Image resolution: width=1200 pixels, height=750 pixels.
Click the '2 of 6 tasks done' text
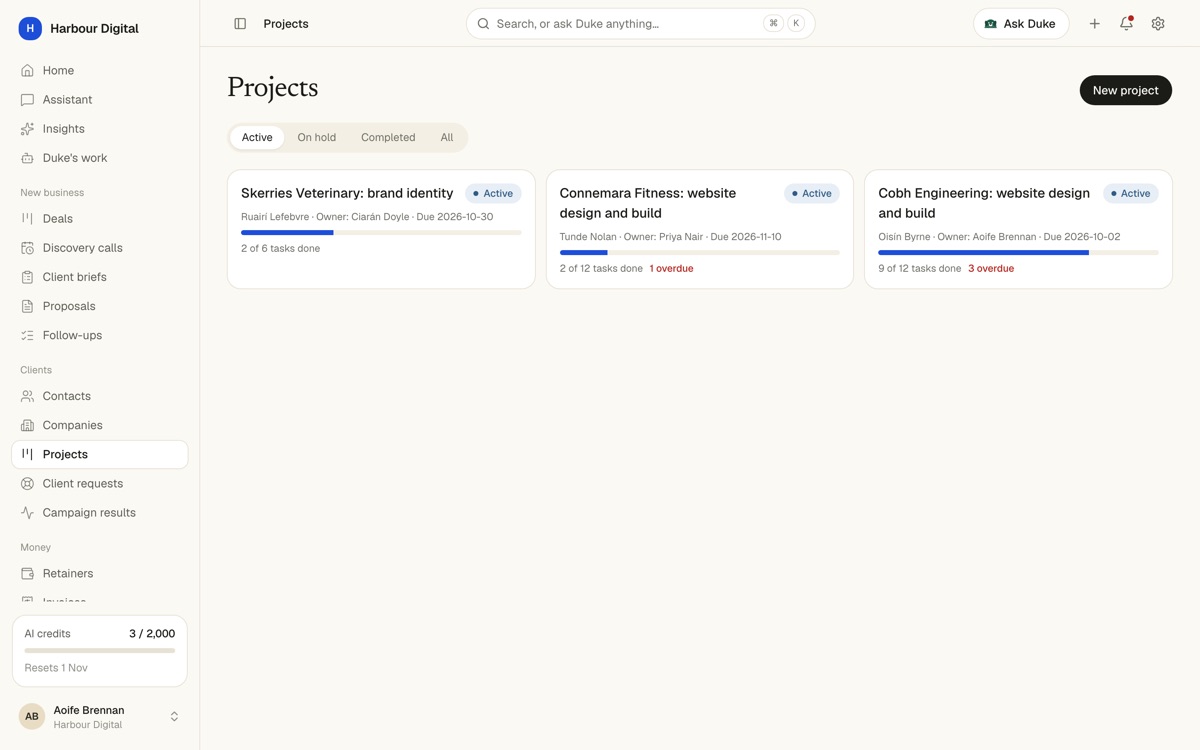click(281, 249)
